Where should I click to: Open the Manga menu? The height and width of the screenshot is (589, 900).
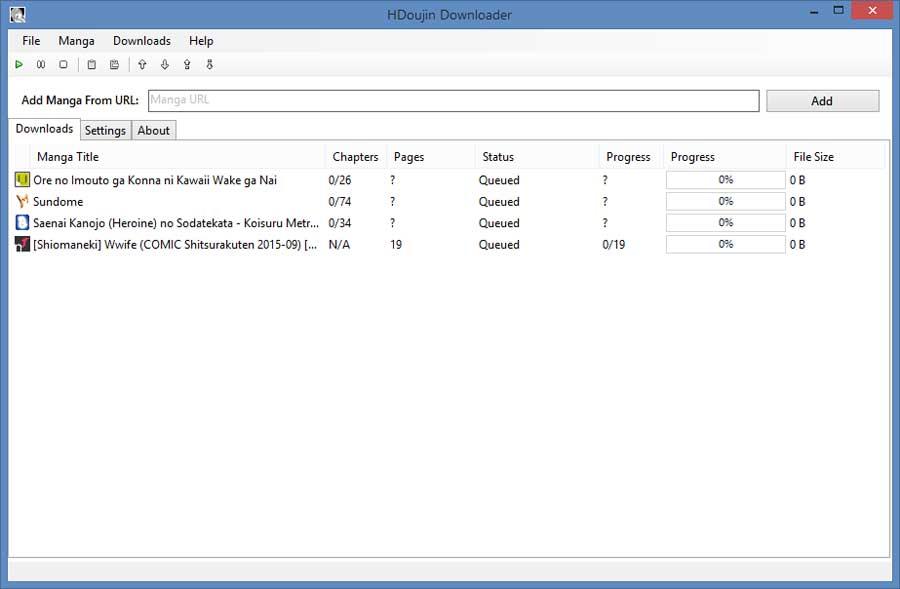[76, 41]
